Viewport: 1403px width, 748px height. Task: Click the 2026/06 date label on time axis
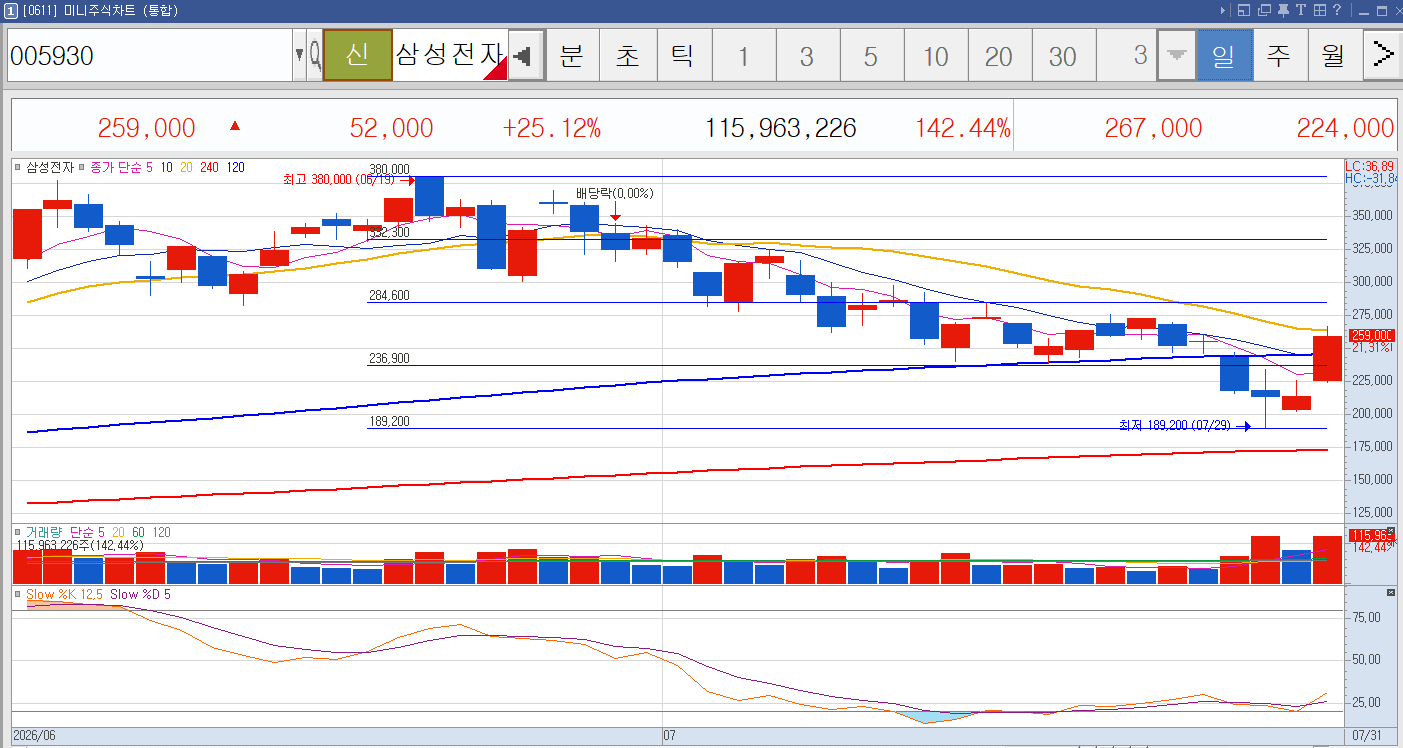[35, 736]
